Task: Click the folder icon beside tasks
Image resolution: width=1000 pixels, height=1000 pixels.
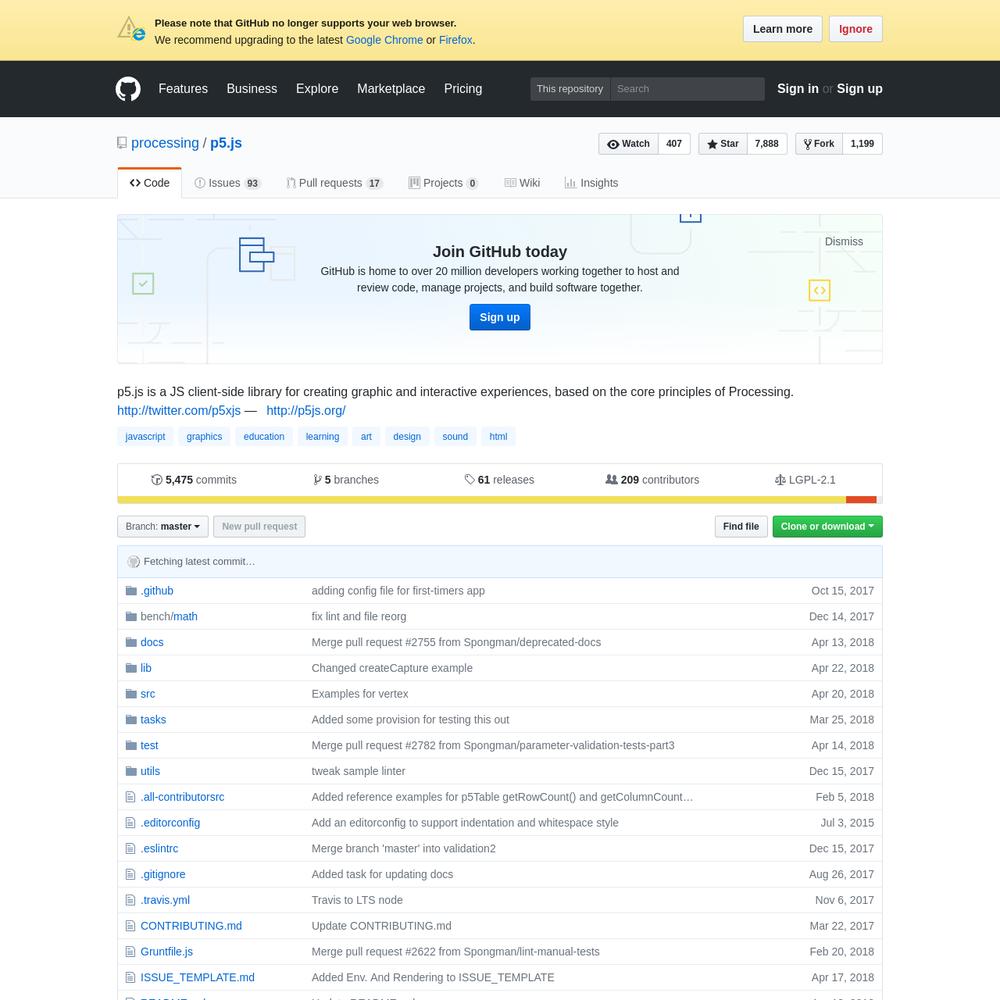Action: click(131, 719)
